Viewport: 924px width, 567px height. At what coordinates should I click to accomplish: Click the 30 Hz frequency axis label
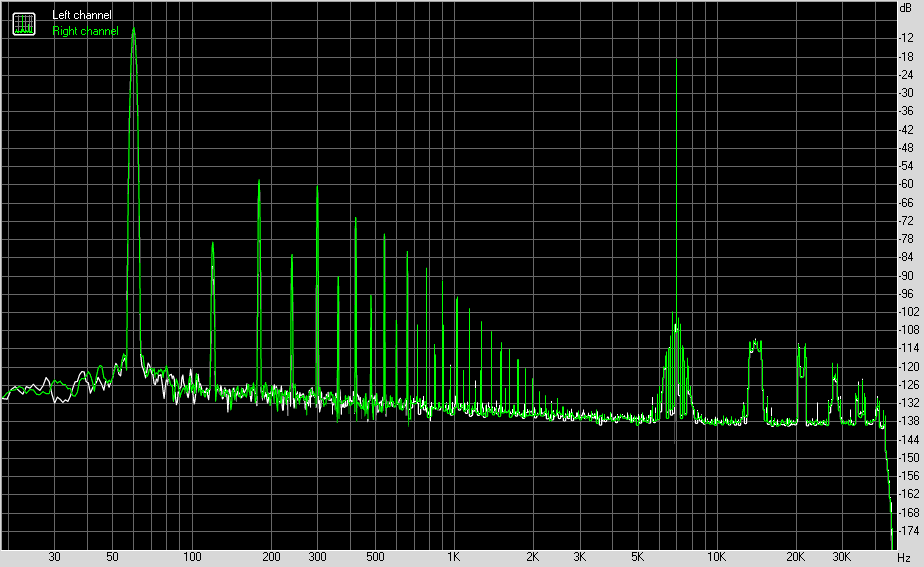[54, 557]
